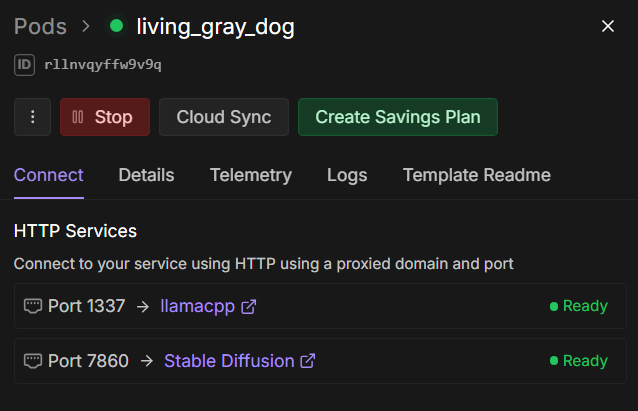Stop the running pod
638x411 pixels.
click(104, 117)
